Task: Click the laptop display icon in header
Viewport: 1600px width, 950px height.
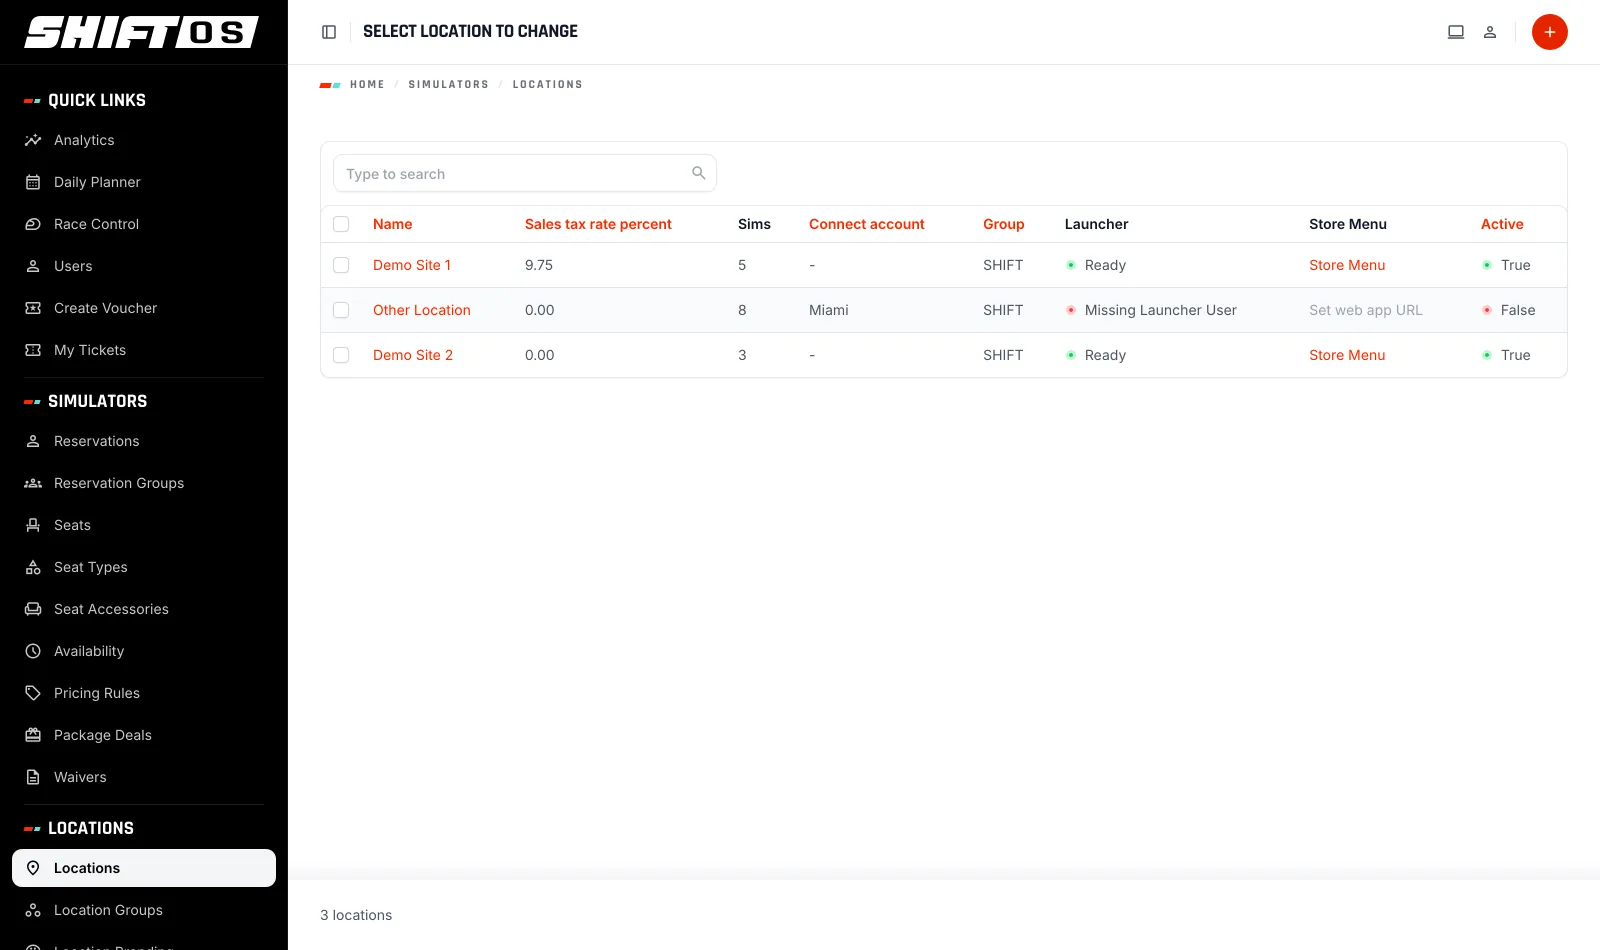Action: coord(1456,32)
